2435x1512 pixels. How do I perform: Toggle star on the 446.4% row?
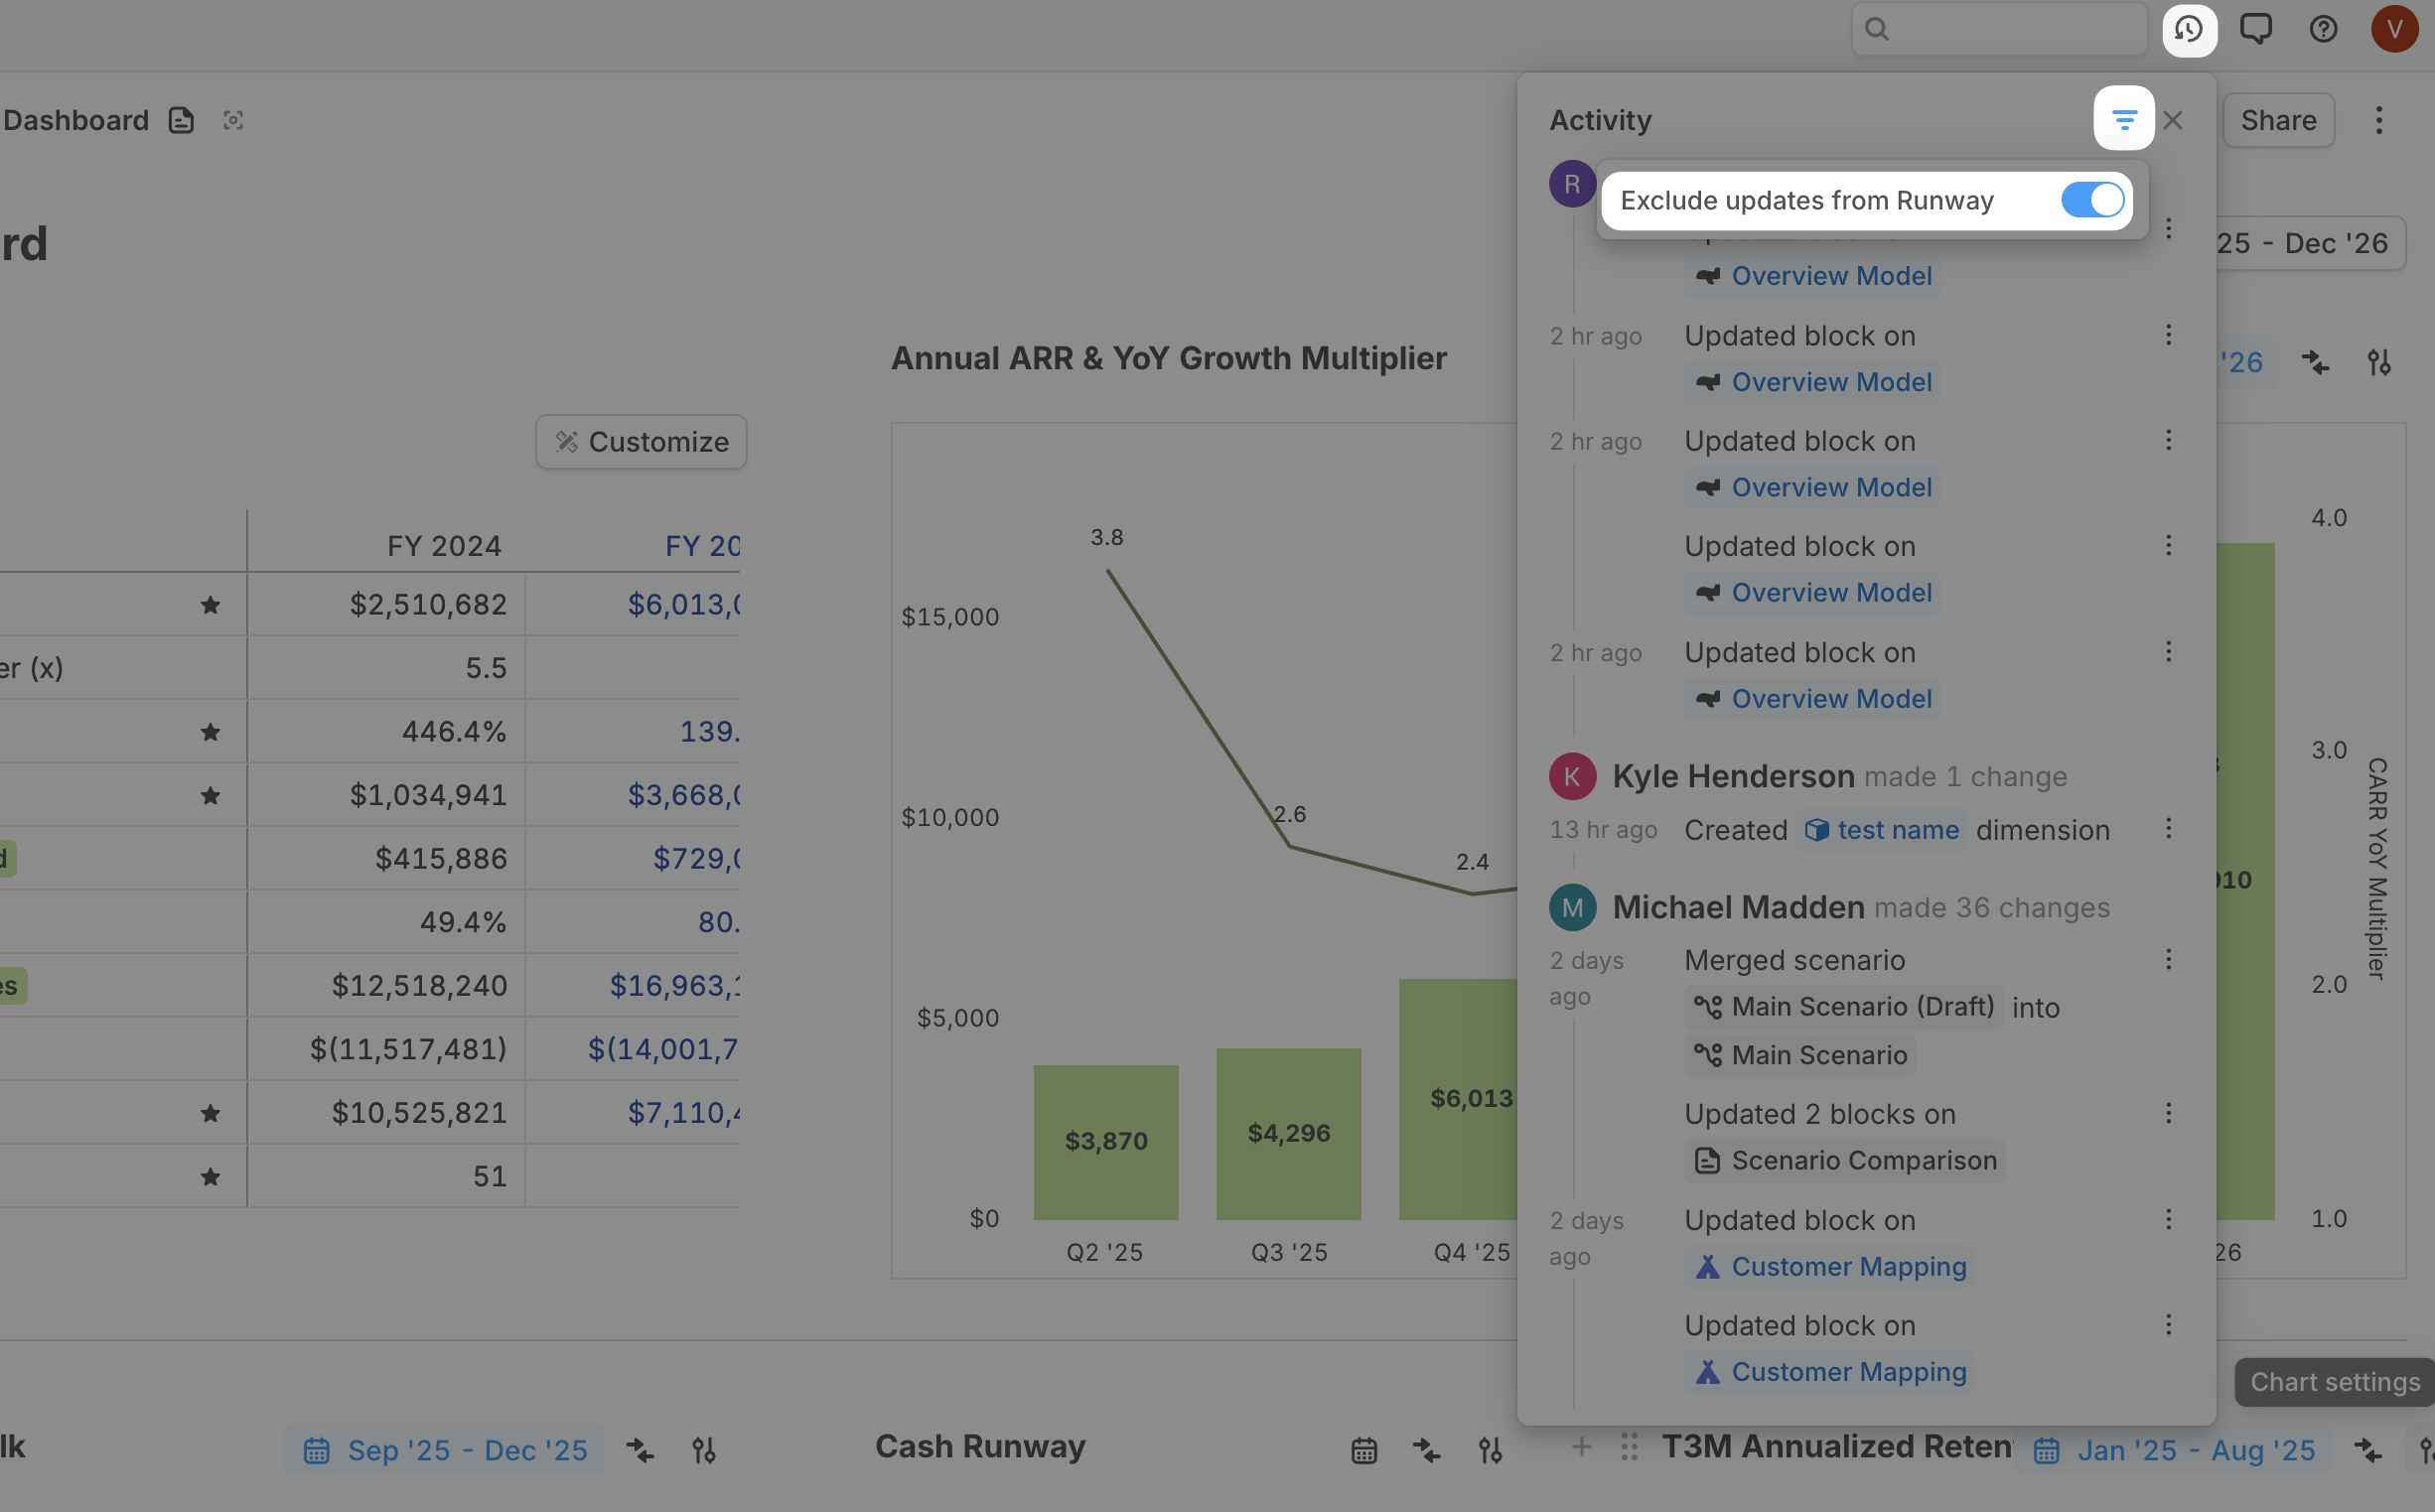coord(210,732)
